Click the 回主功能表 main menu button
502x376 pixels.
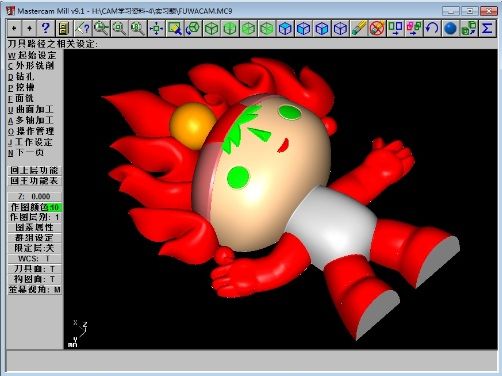coord(34,181)
